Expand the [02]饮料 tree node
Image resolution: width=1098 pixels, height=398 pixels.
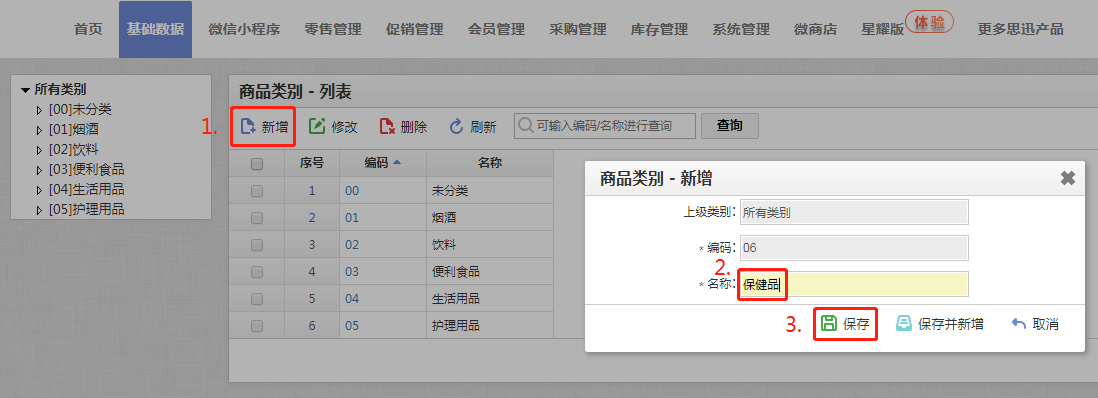[39, 149]
